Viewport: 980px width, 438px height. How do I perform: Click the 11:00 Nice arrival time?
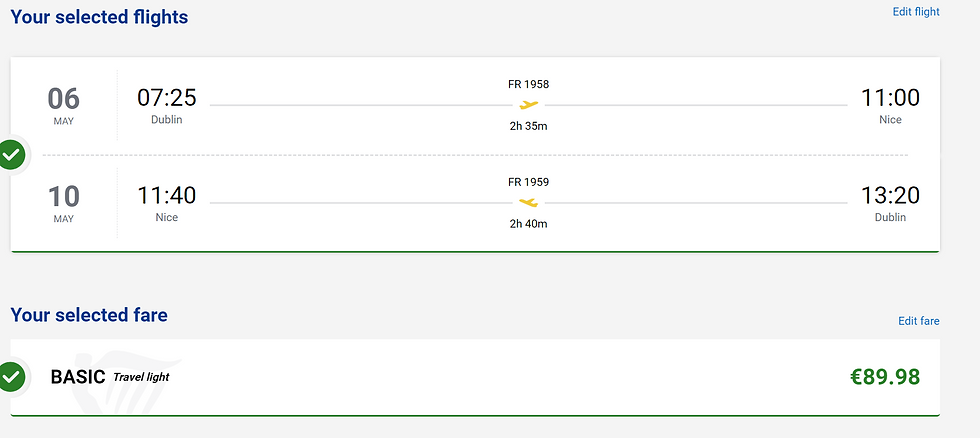tap(889, 98)
